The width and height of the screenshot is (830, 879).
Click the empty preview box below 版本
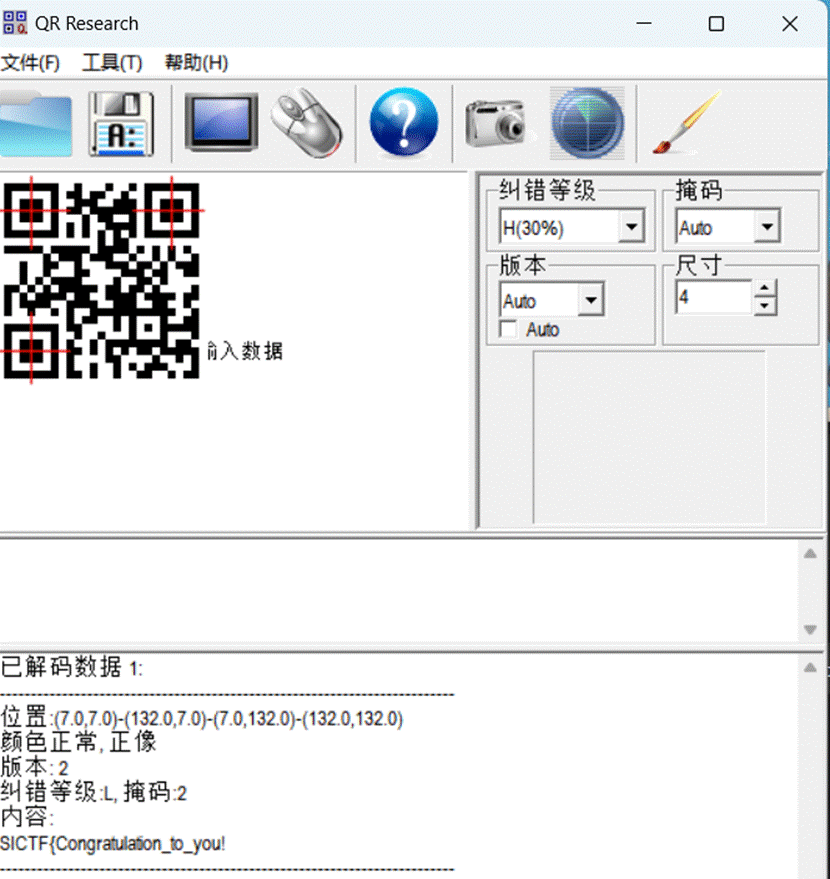click(649, 437)
